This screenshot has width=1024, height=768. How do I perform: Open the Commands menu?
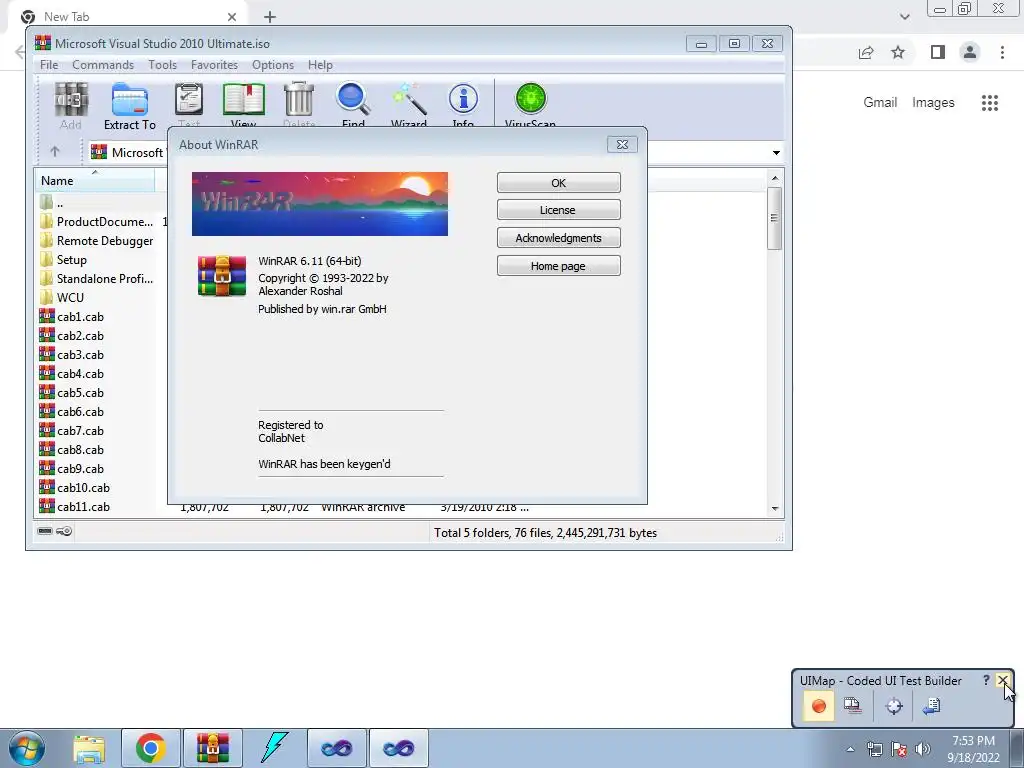coord(103,65)
